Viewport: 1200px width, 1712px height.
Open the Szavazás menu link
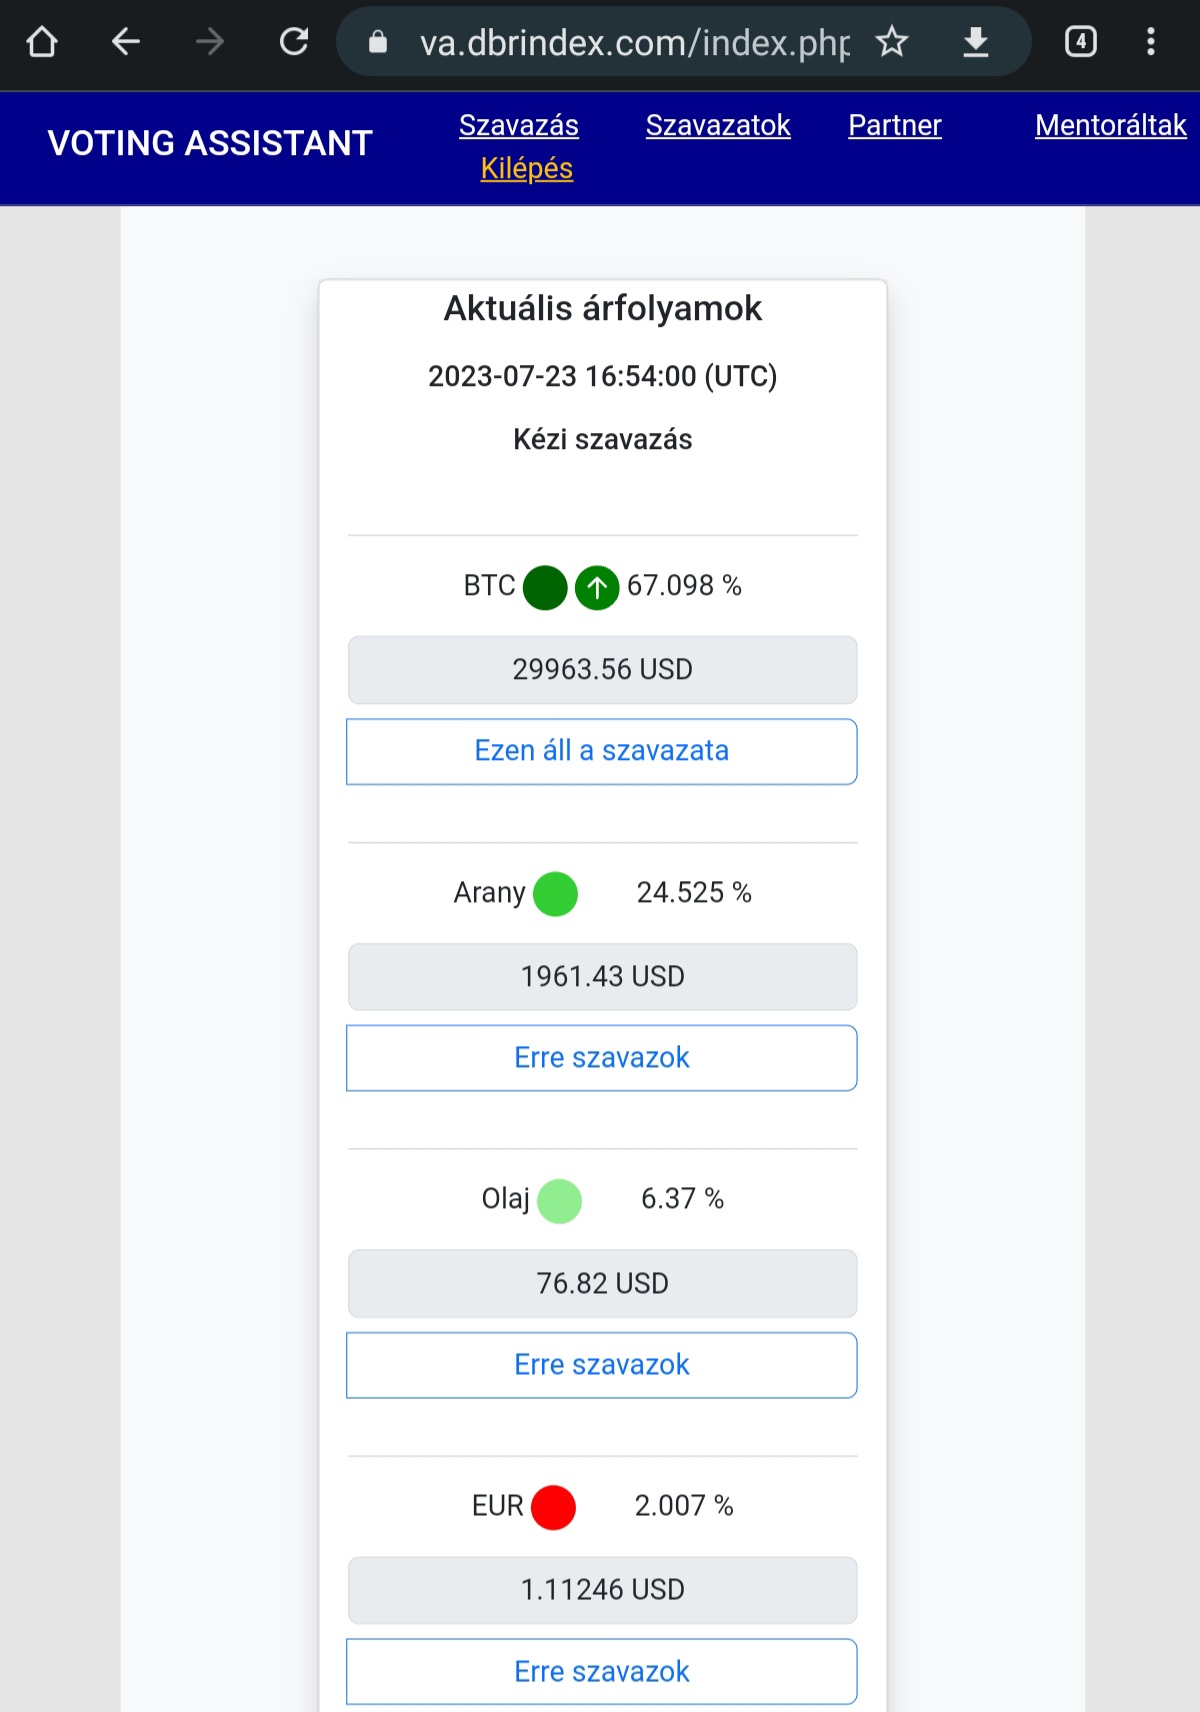[519, 126]
